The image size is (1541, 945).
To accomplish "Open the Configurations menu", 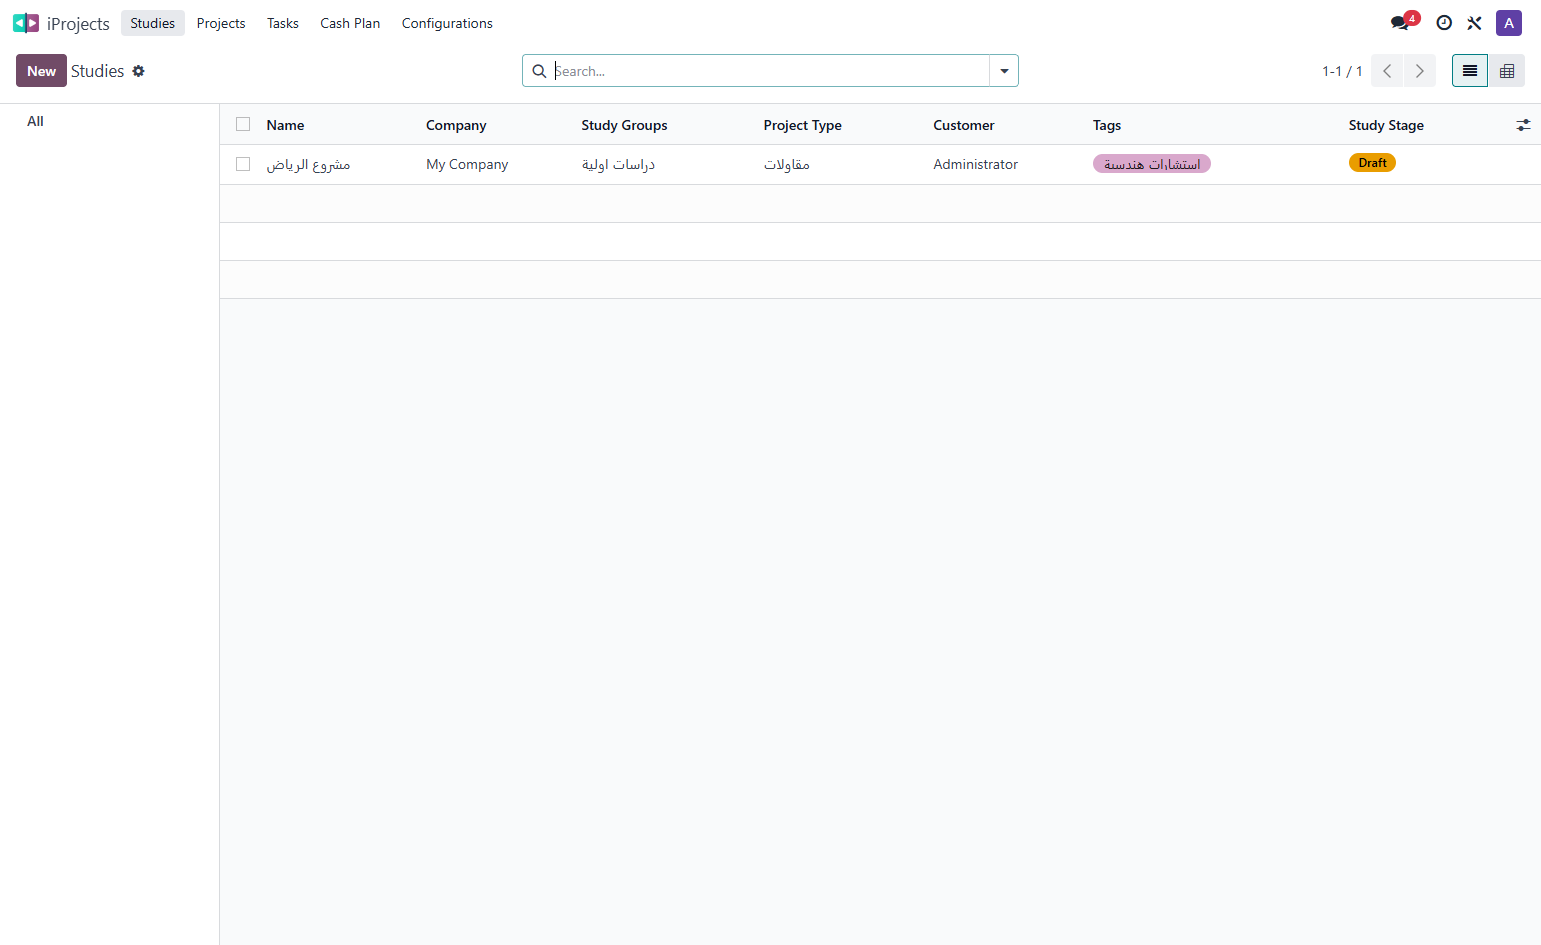I will click(x=447, y=23).
